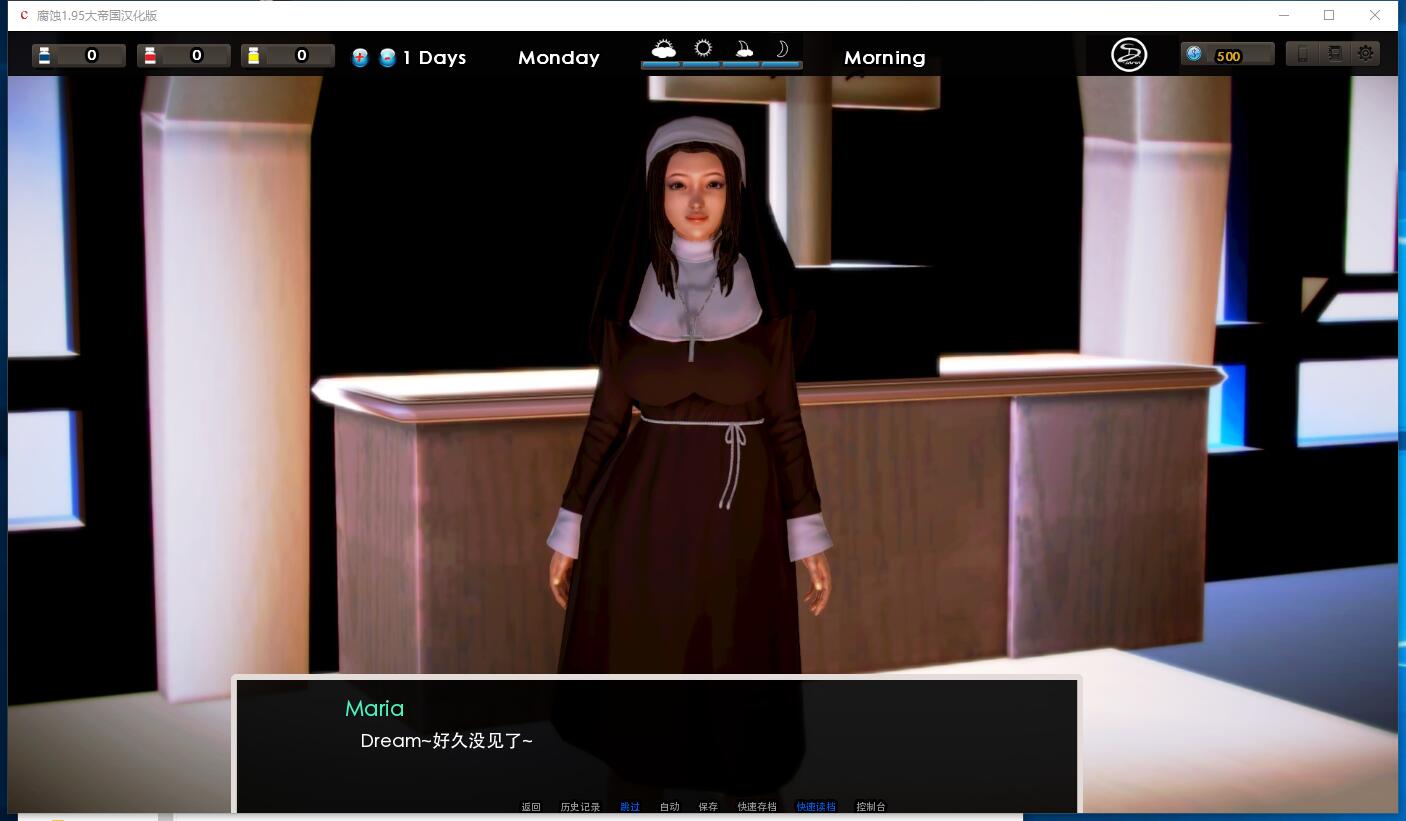Viewport: 1406px width, 821px height.
Task: Open the computer icon in top bar
Action: coord(1334,54)
